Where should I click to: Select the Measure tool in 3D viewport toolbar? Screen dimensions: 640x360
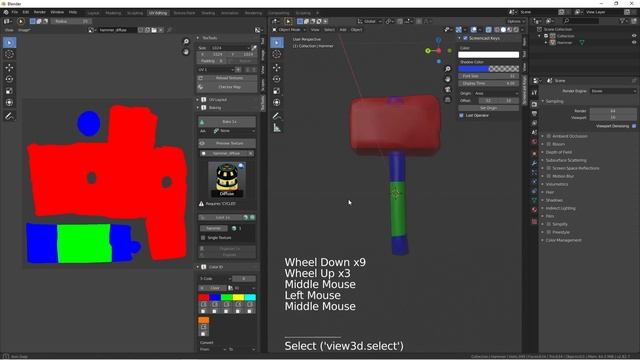[277, 128]
